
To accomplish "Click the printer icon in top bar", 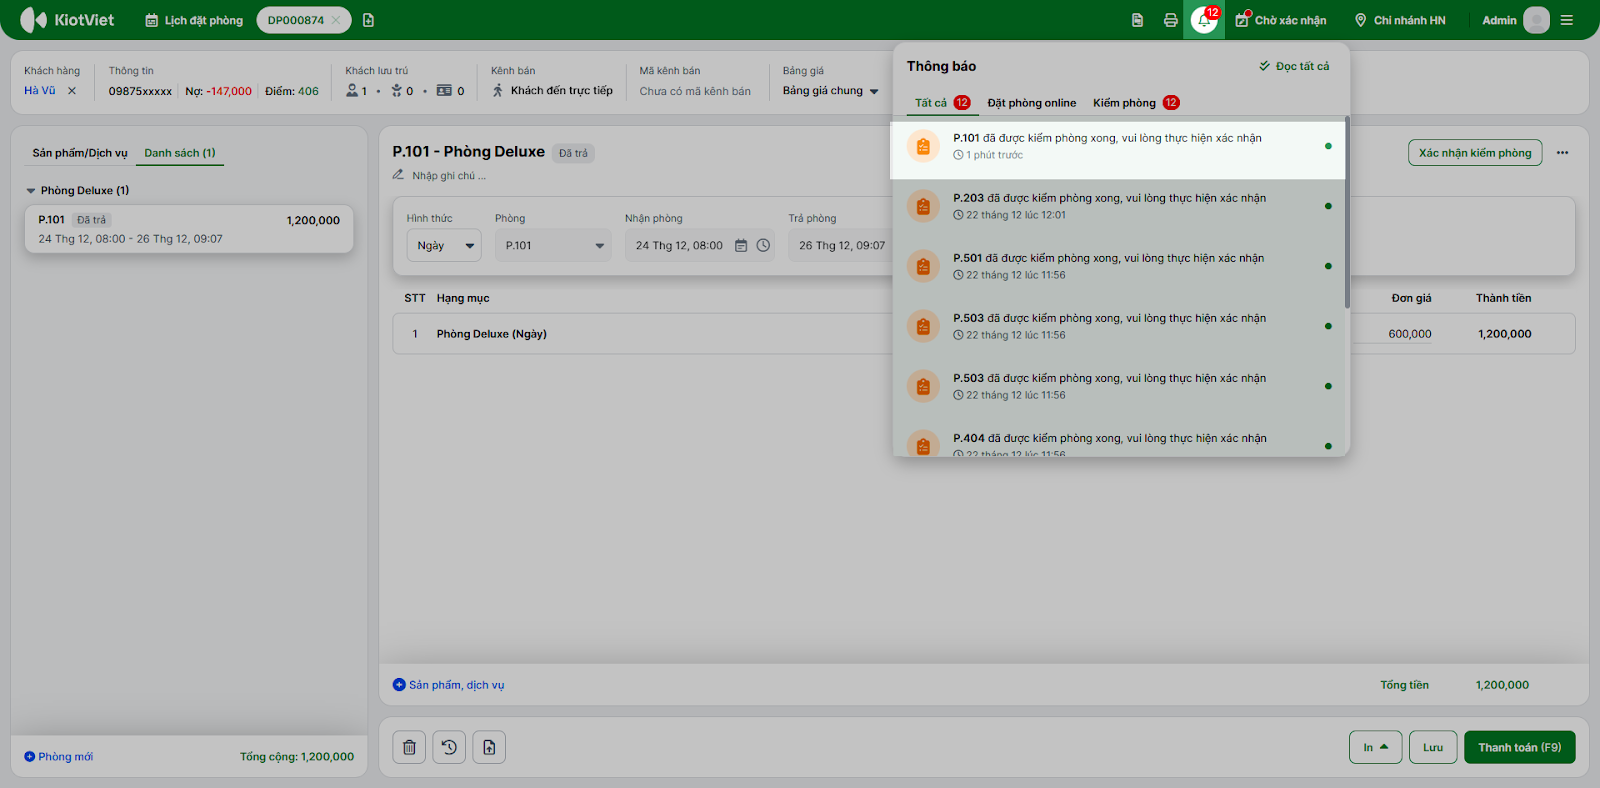I will [1170, 20].
